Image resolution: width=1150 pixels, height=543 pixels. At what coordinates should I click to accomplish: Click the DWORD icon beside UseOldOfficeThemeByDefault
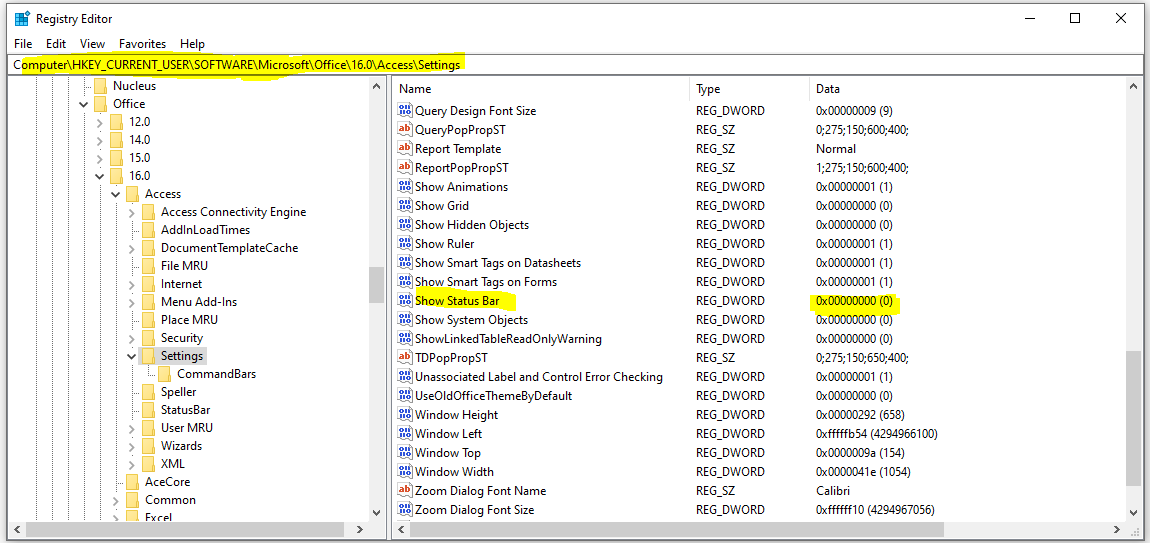coord(405,396)
